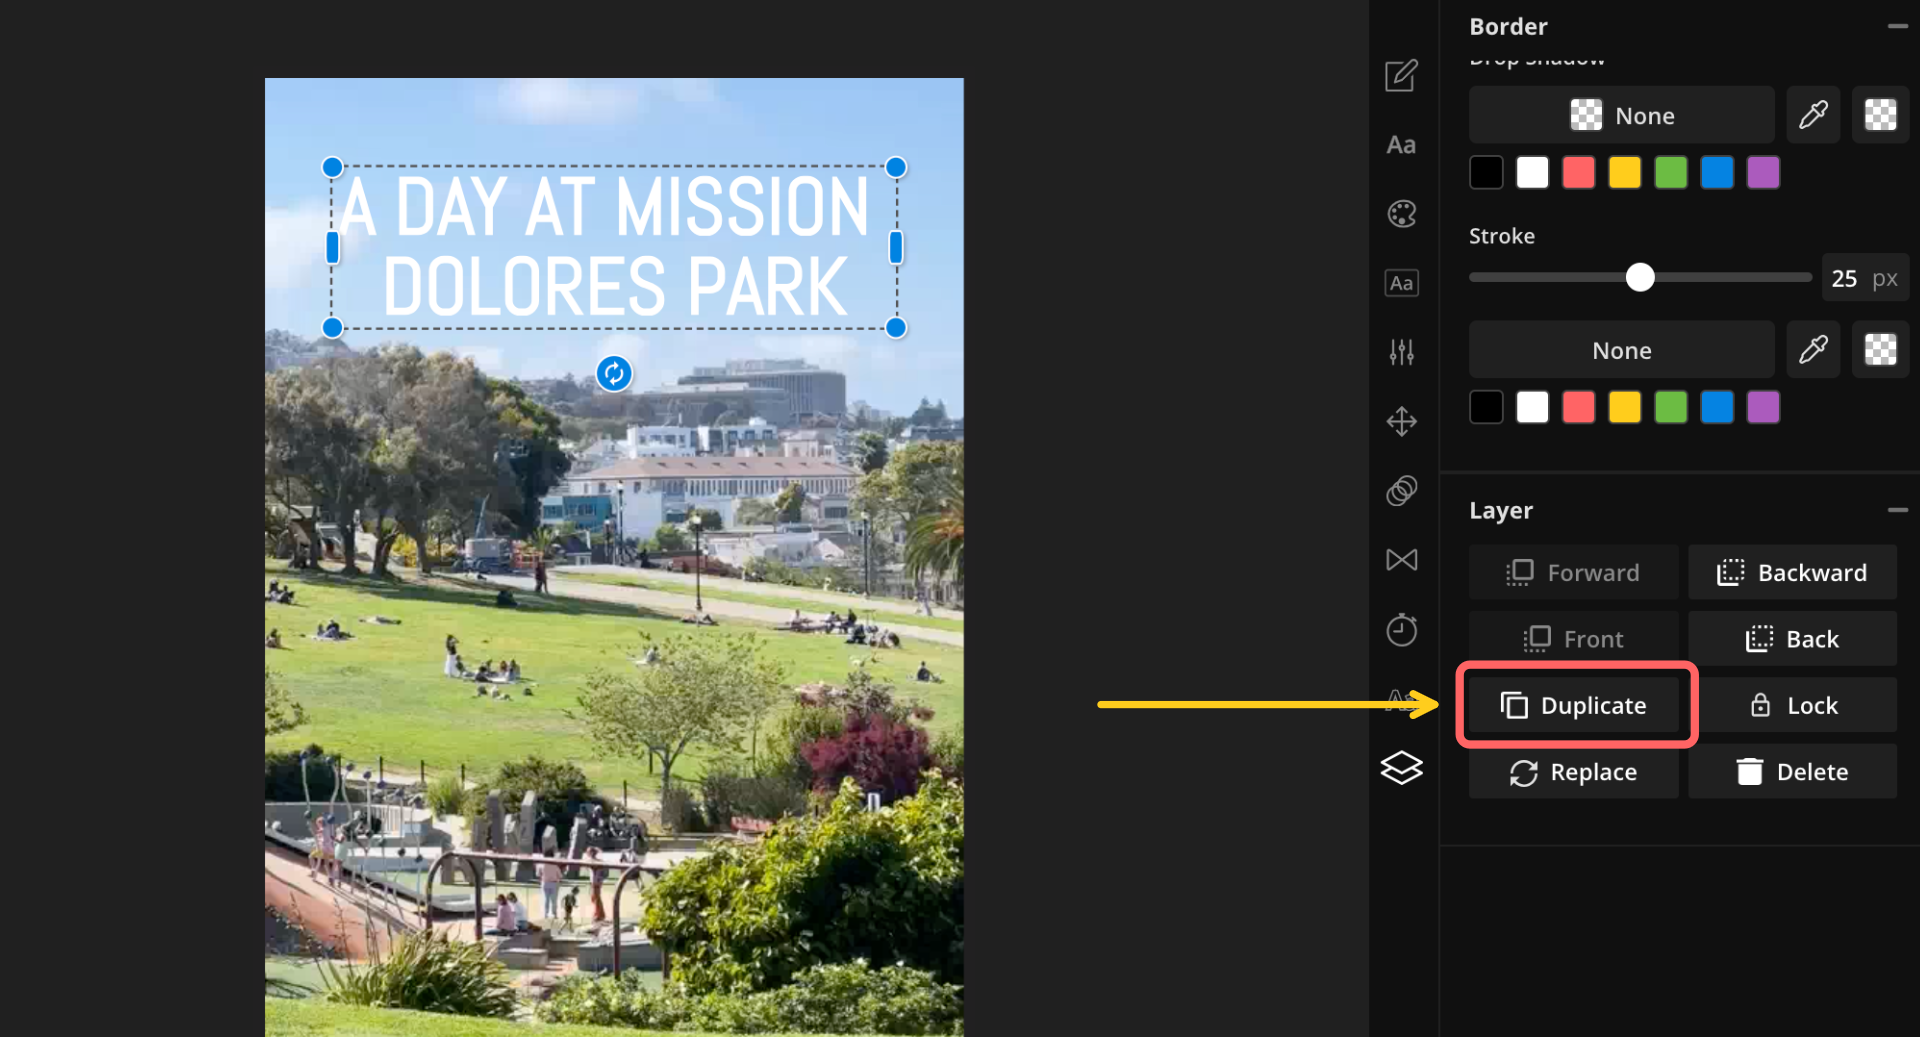The width and height of the screenshot is (1920, 1037).
Task: Click the bottom-right corner handle of text box
Action: (896, 327)
